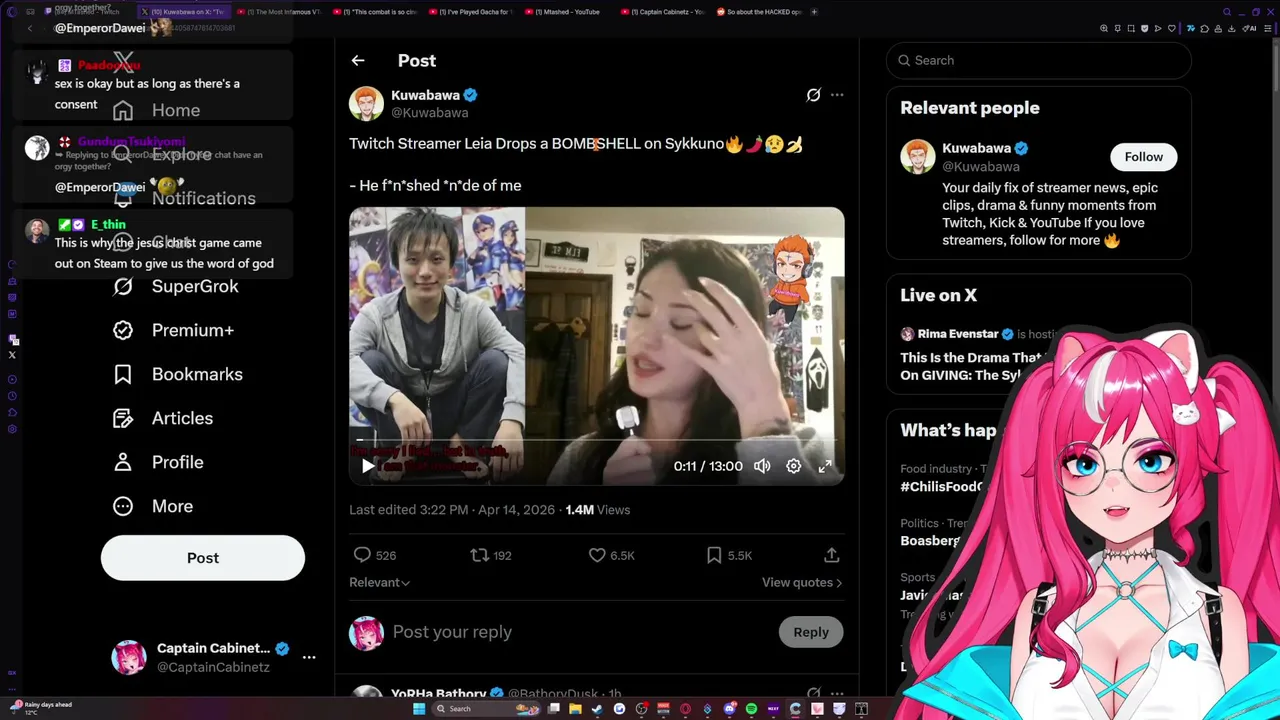
Task: Switch to the Mtashed - YouTube tab
Action: [568, 12]
